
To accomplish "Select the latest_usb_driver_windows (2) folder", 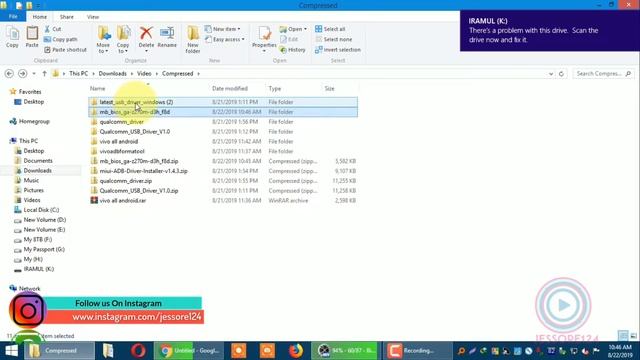I will click(x=223, y=102).
